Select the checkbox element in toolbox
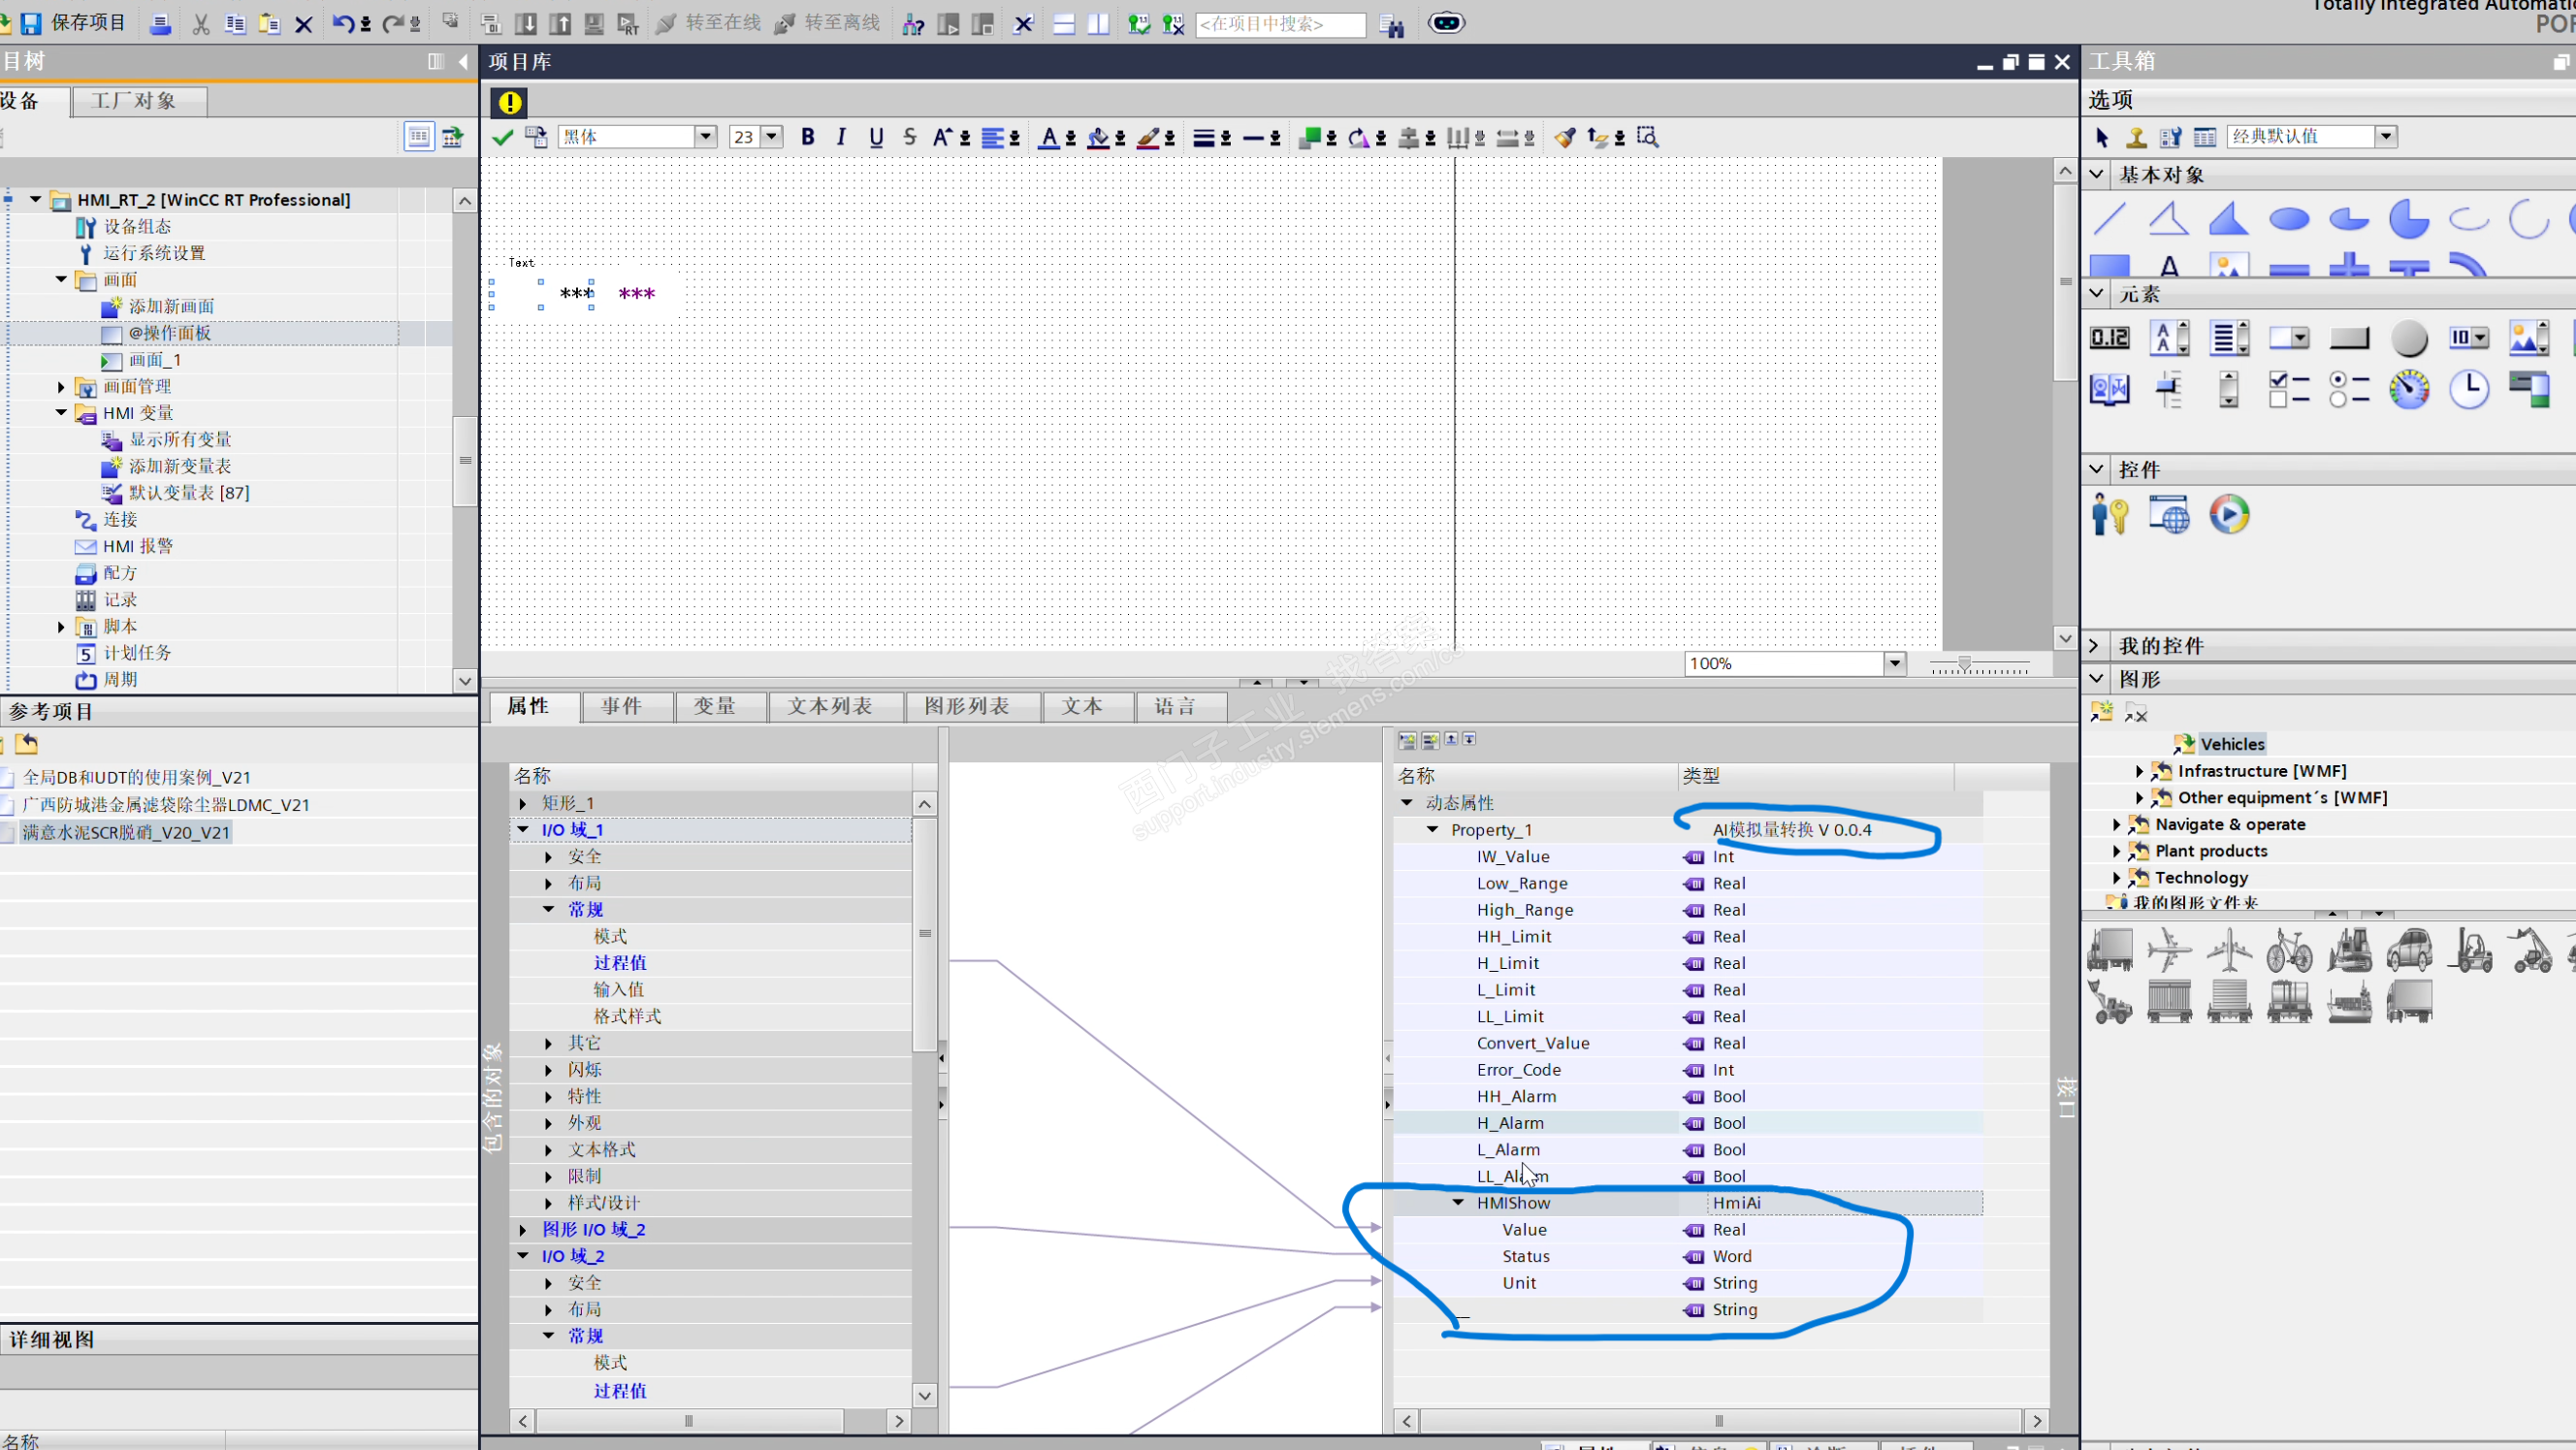This screenshot has width=2576, height=1450. pos(2288,389)
